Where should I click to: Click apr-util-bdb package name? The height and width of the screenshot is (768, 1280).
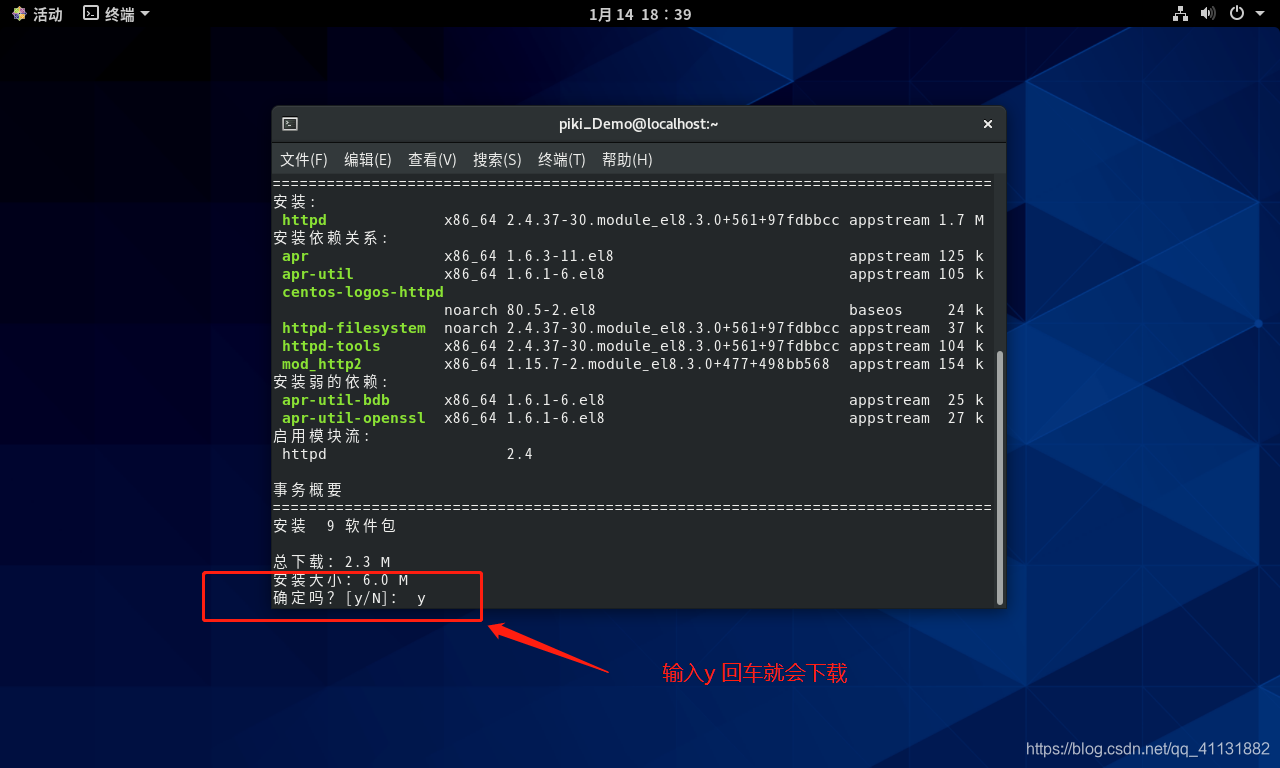(335, 400)
